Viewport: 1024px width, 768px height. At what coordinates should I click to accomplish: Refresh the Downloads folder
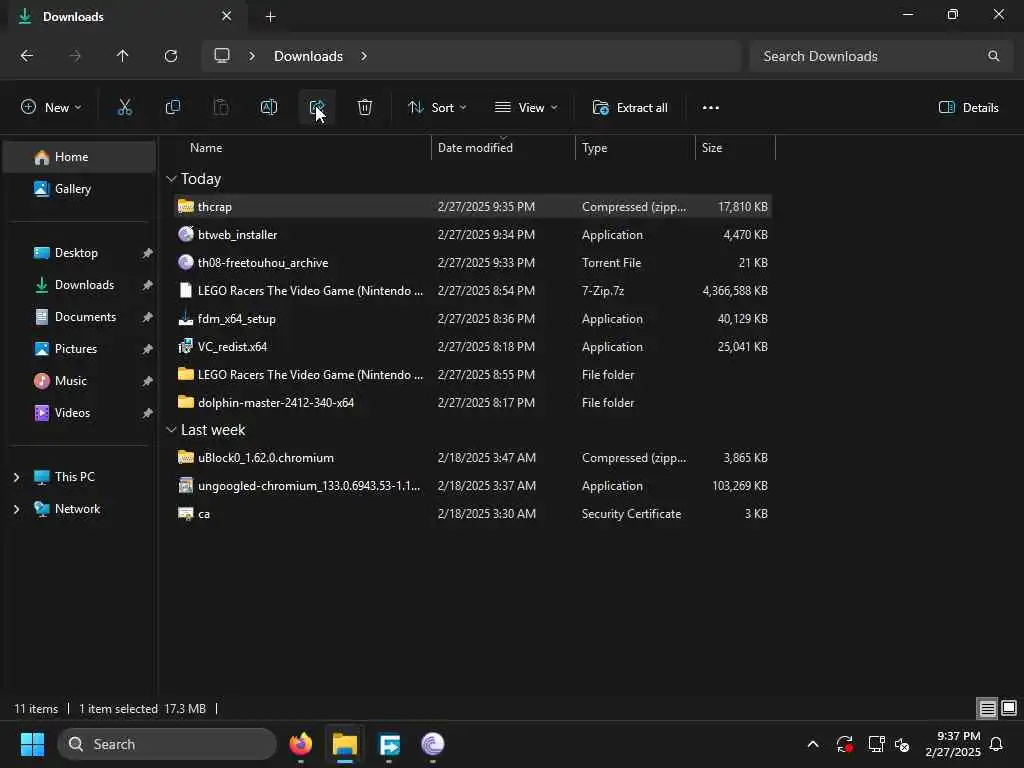click(x=171, y=56)
